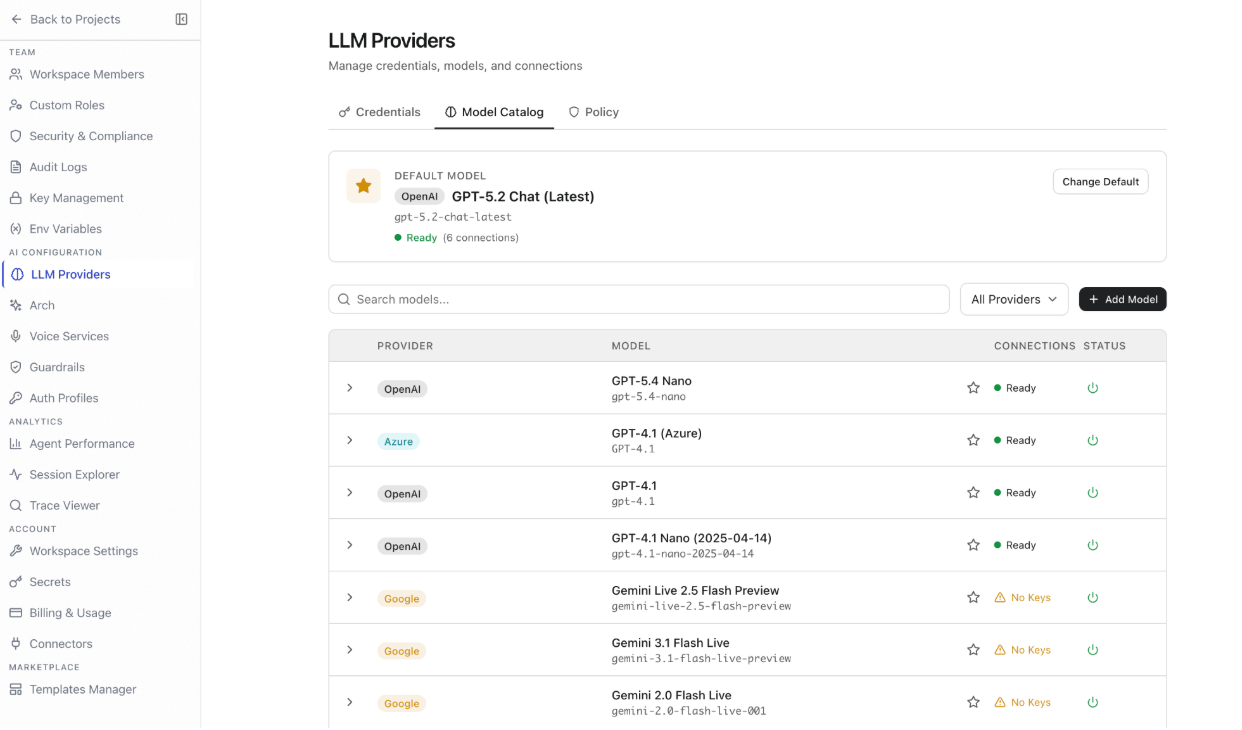The image size is (1242, 730).
Task: Toggle power status for gpt-4.1 row
Action: click(1093, 493)
